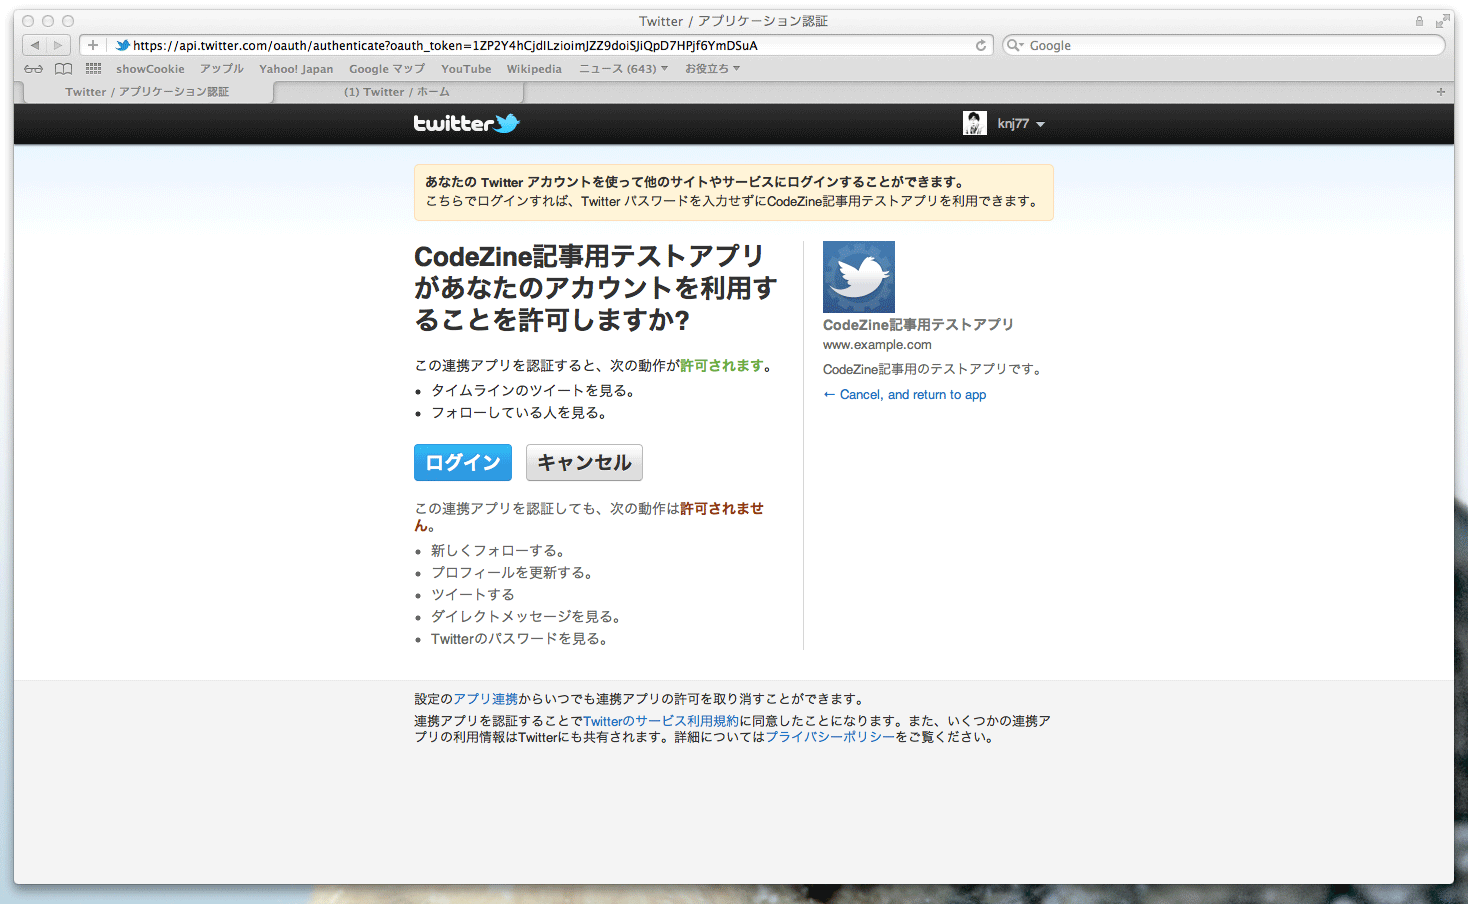Open Top Sites grid icon
Image resolution: width=1468 pixels, height=904 pixels.
point(94,69)
